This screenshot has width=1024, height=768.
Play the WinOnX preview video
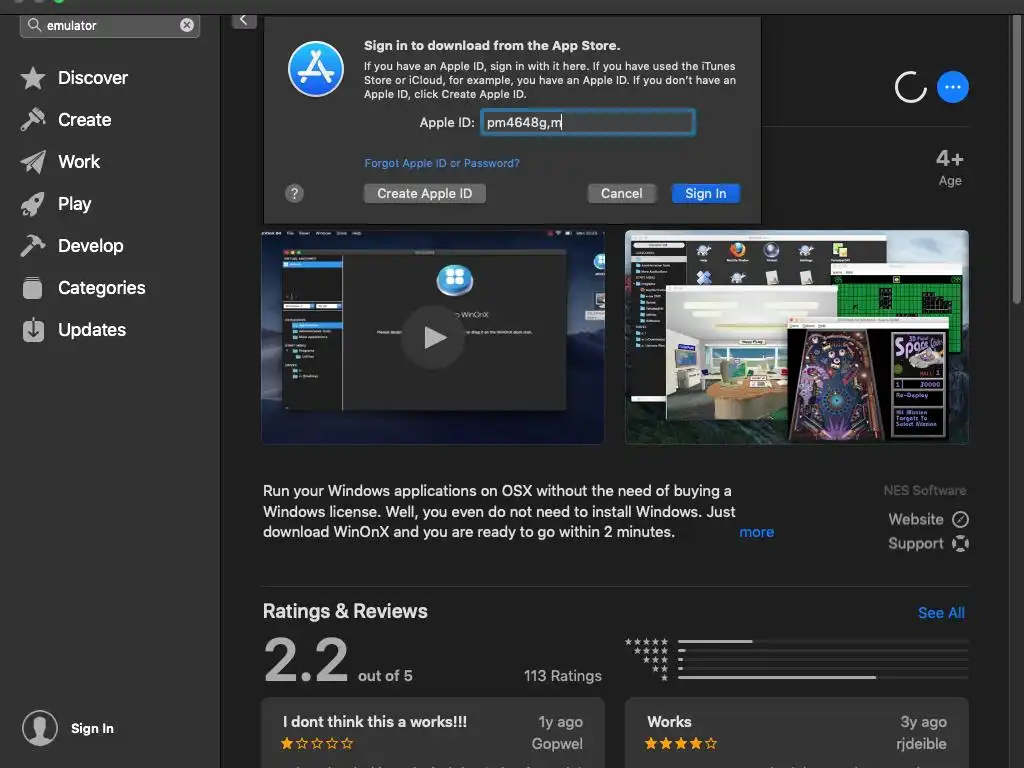[433, 337]
